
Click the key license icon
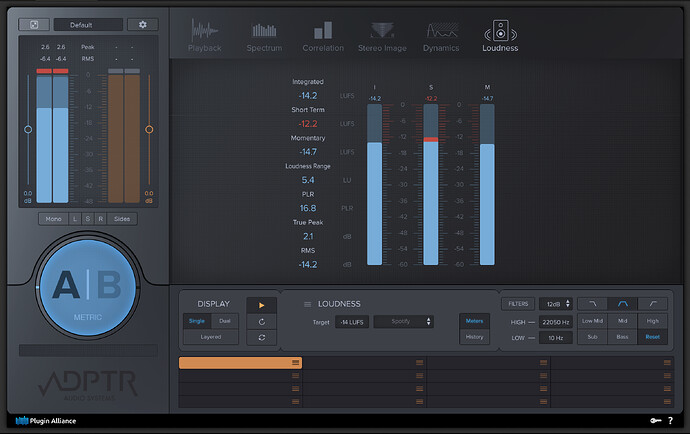coord(656,421)
